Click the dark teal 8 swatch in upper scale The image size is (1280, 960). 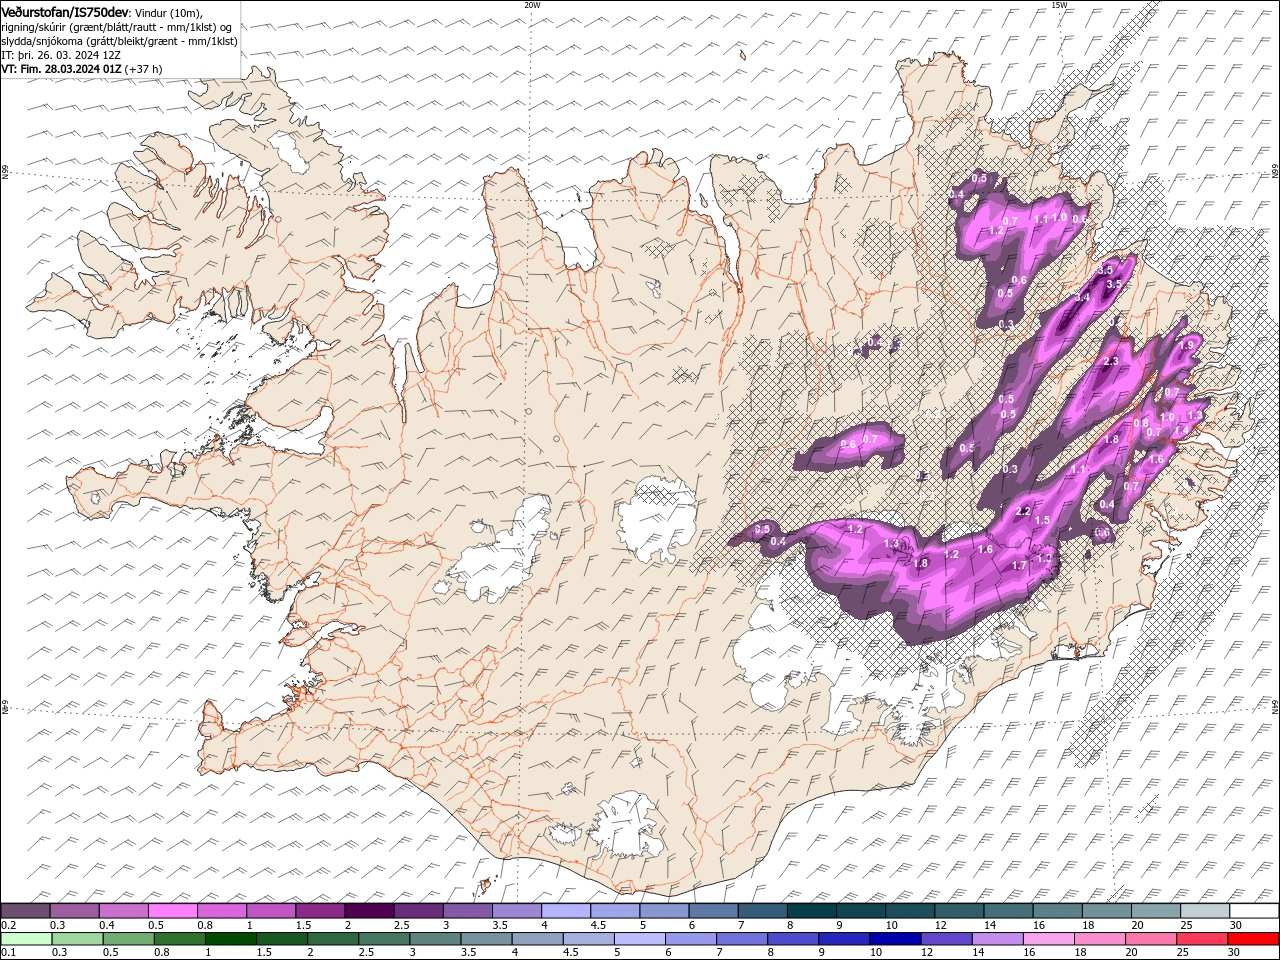pos(811,910)
